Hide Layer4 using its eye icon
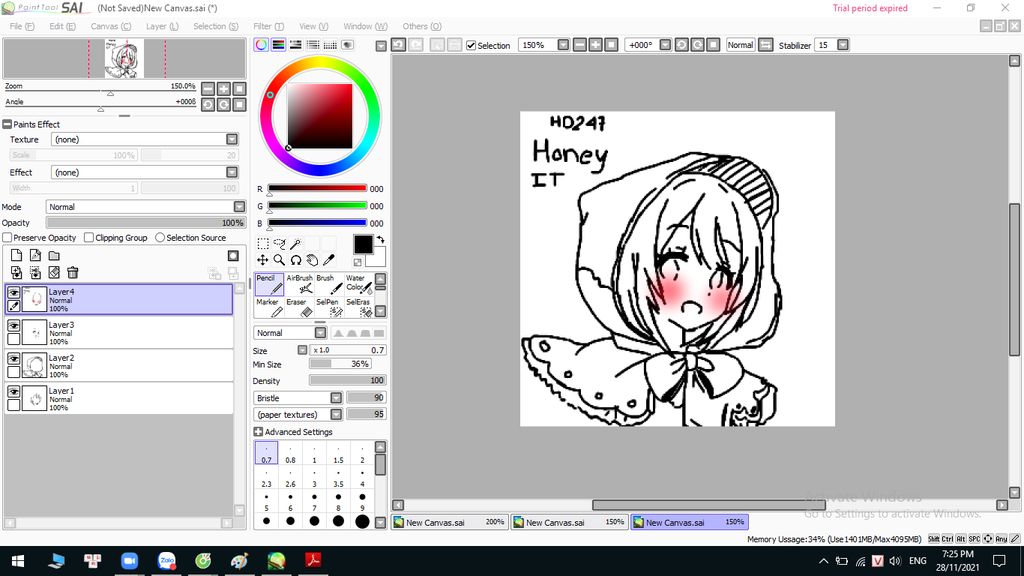The width and height of the screenshot is (1024, 576). (x=14, y=293)
